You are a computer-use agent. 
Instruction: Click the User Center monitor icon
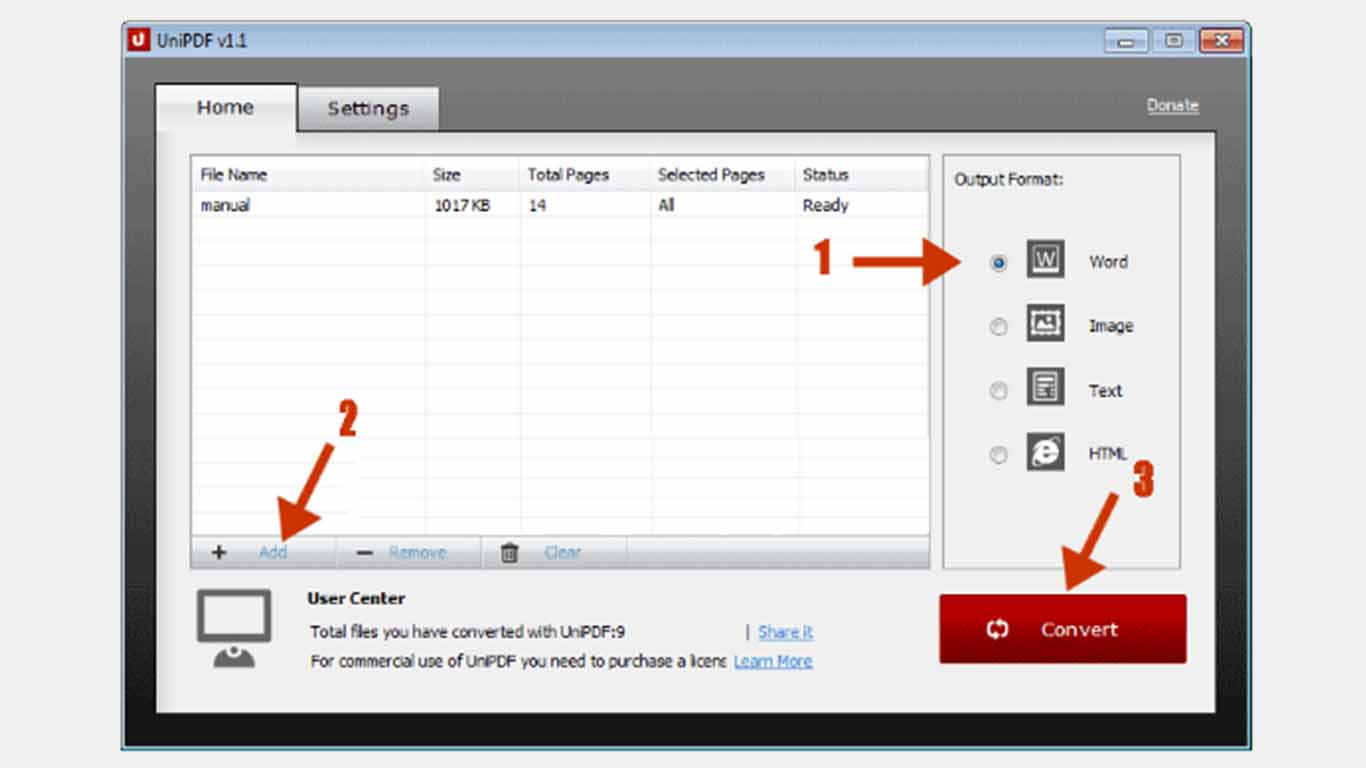234,628
